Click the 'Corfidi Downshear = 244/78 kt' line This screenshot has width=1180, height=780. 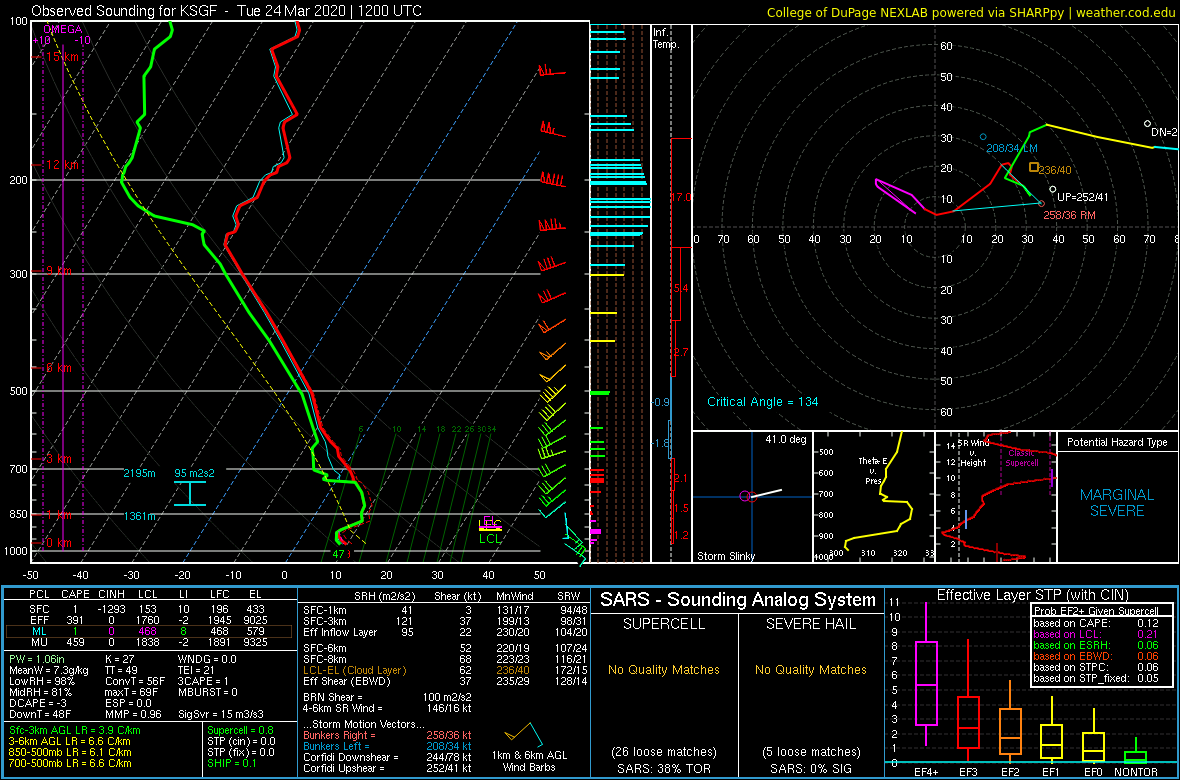pyautogui.click(x=388, y=757)
